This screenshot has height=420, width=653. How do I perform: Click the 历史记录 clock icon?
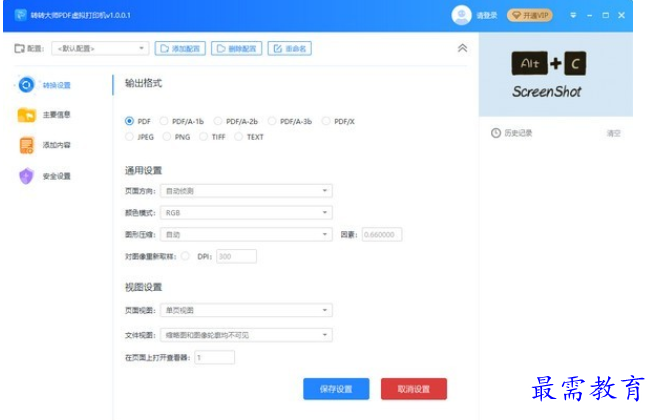tap(496, 133)
